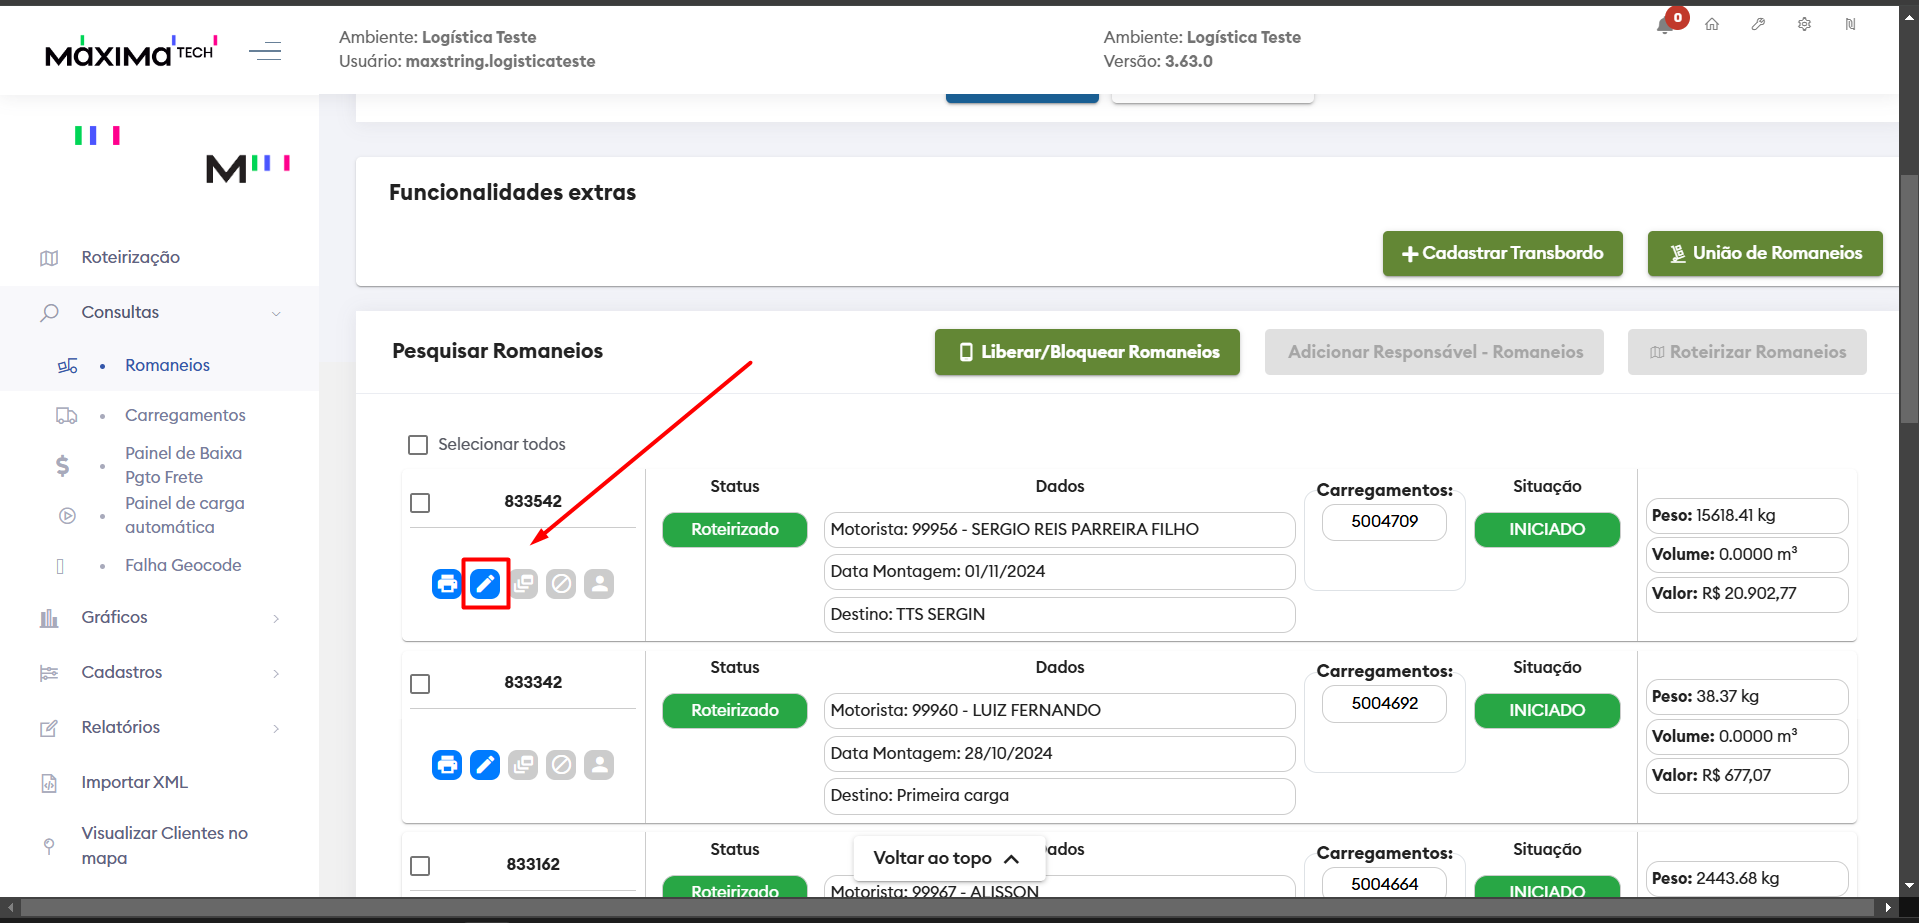1919x923 pixels.
Task: Click the Valor: R$ 677,07 value
Action: point(1747,776)
